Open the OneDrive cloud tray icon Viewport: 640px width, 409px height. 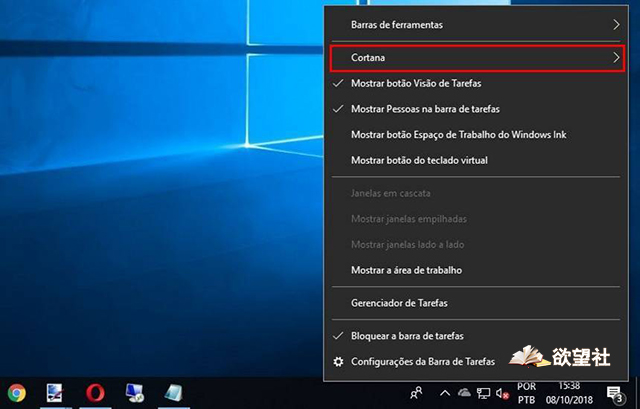tap(464, 393)
